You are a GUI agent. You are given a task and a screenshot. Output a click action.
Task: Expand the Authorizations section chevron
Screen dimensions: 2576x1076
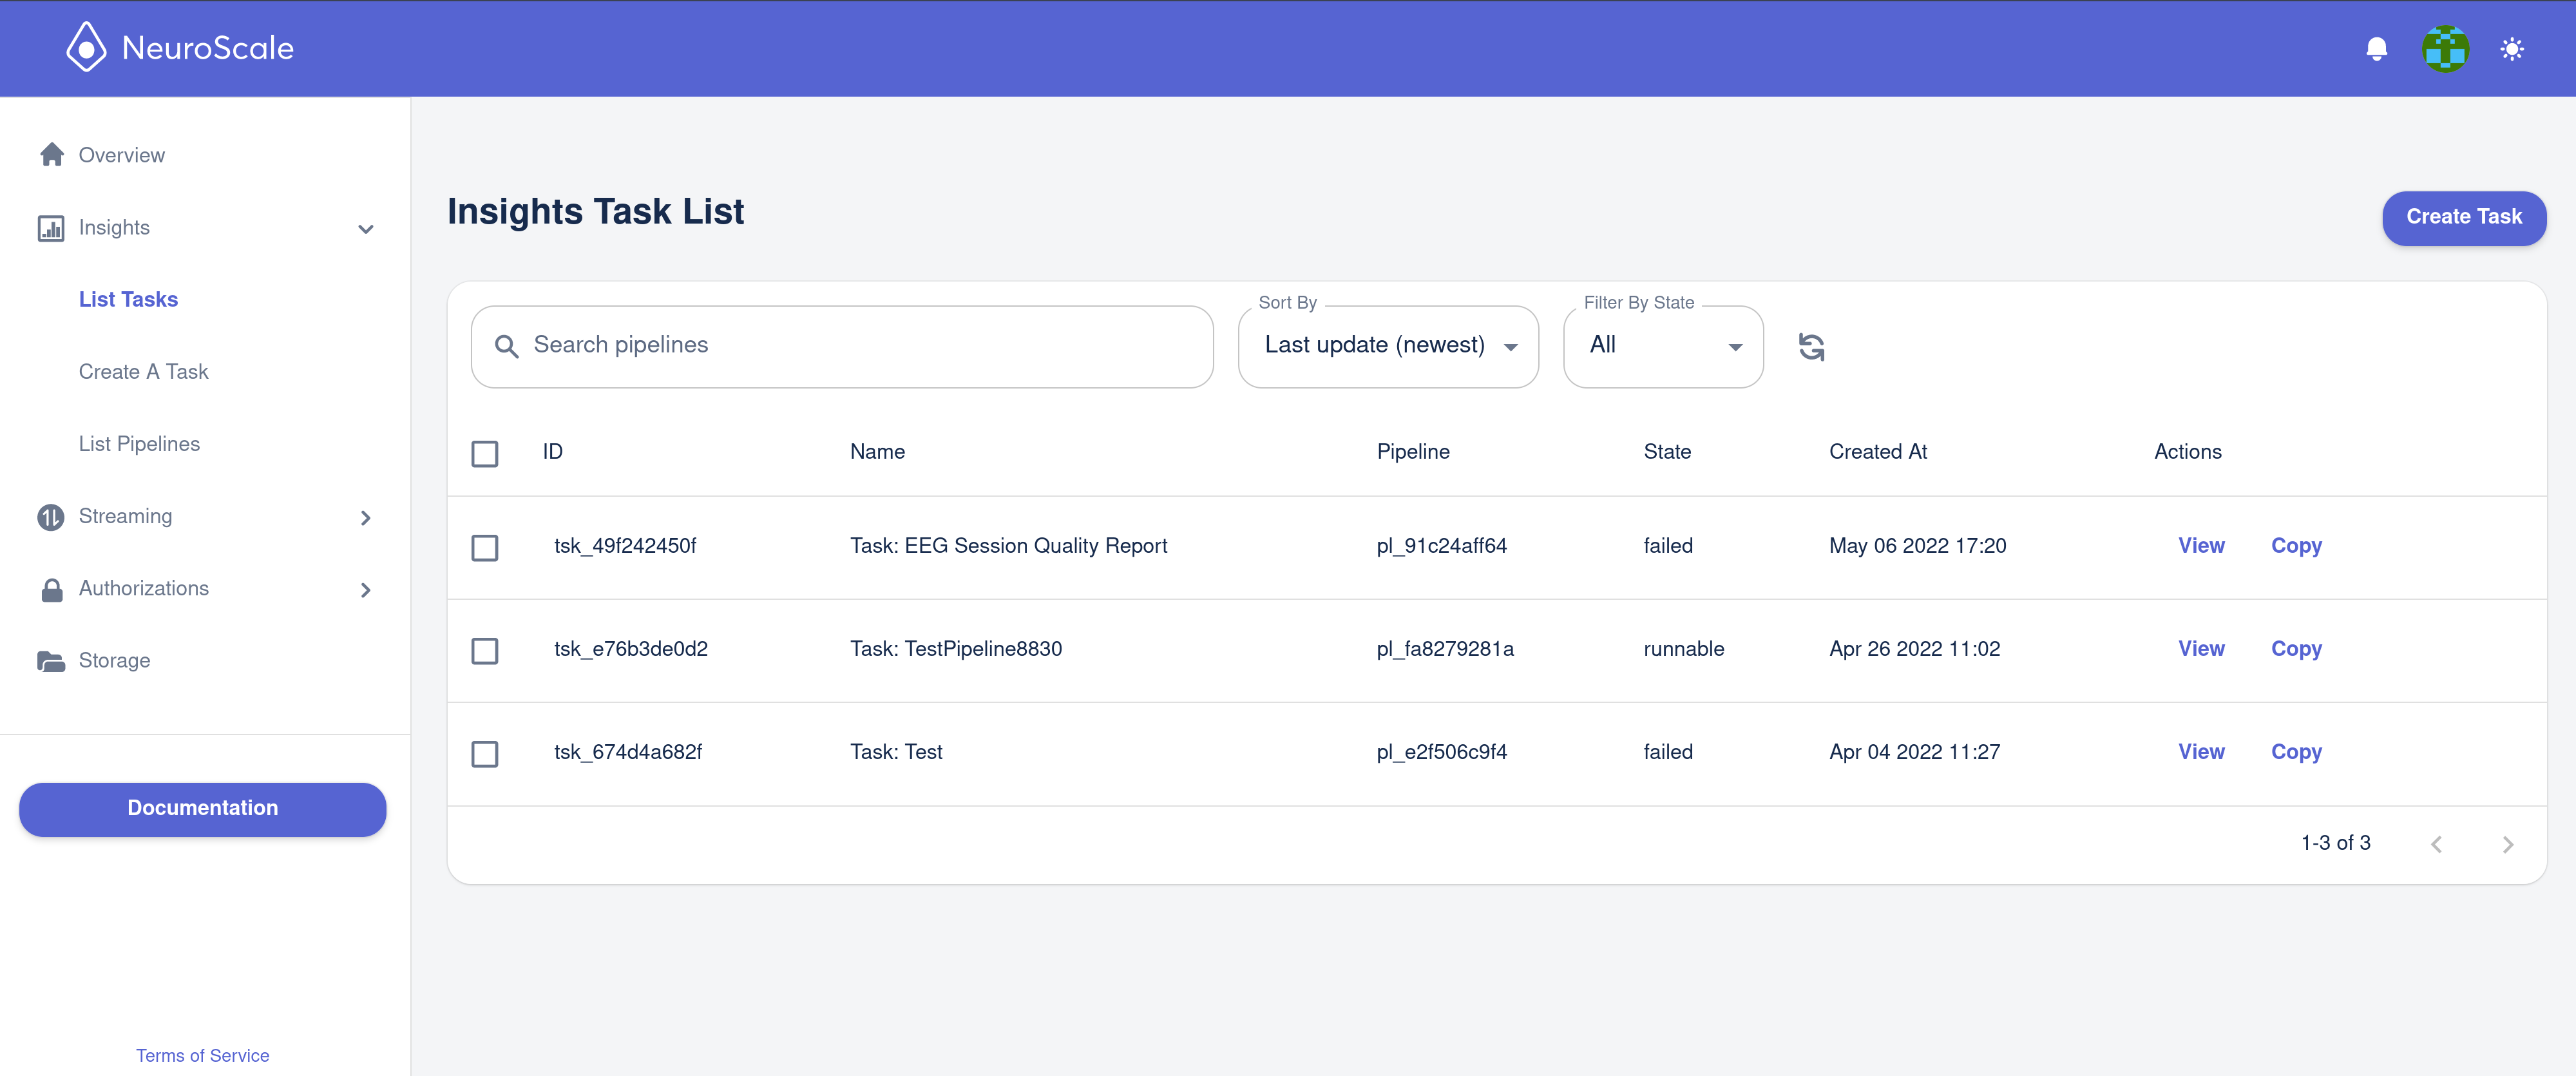pos(366,590)
